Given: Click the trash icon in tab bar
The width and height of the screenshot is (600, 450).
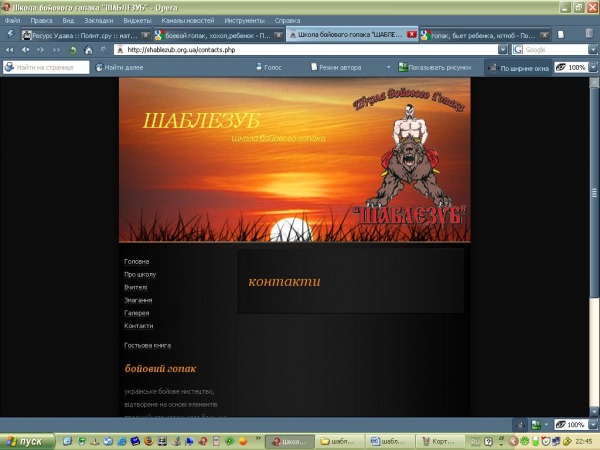Looking at the screenshot, I should (589, 34).
